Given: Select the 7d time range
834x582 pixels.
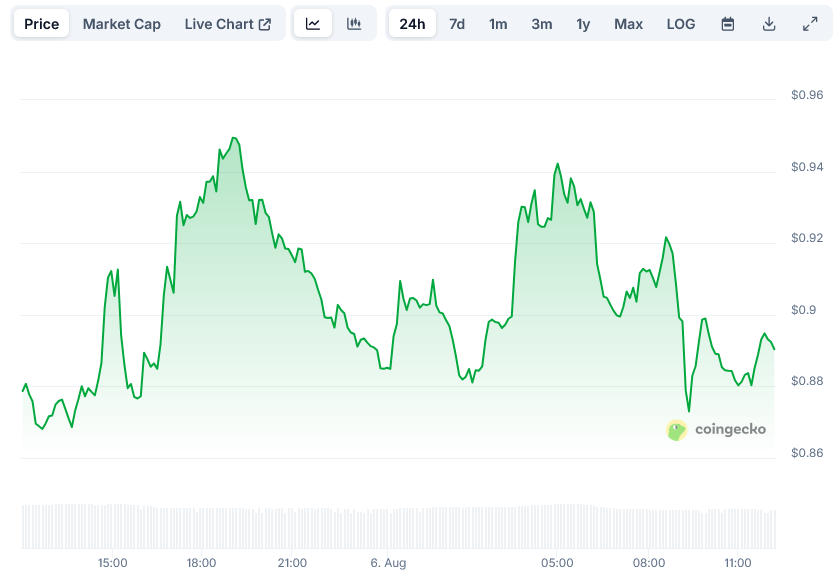Looking at the screenshot, I should [457, 24].
